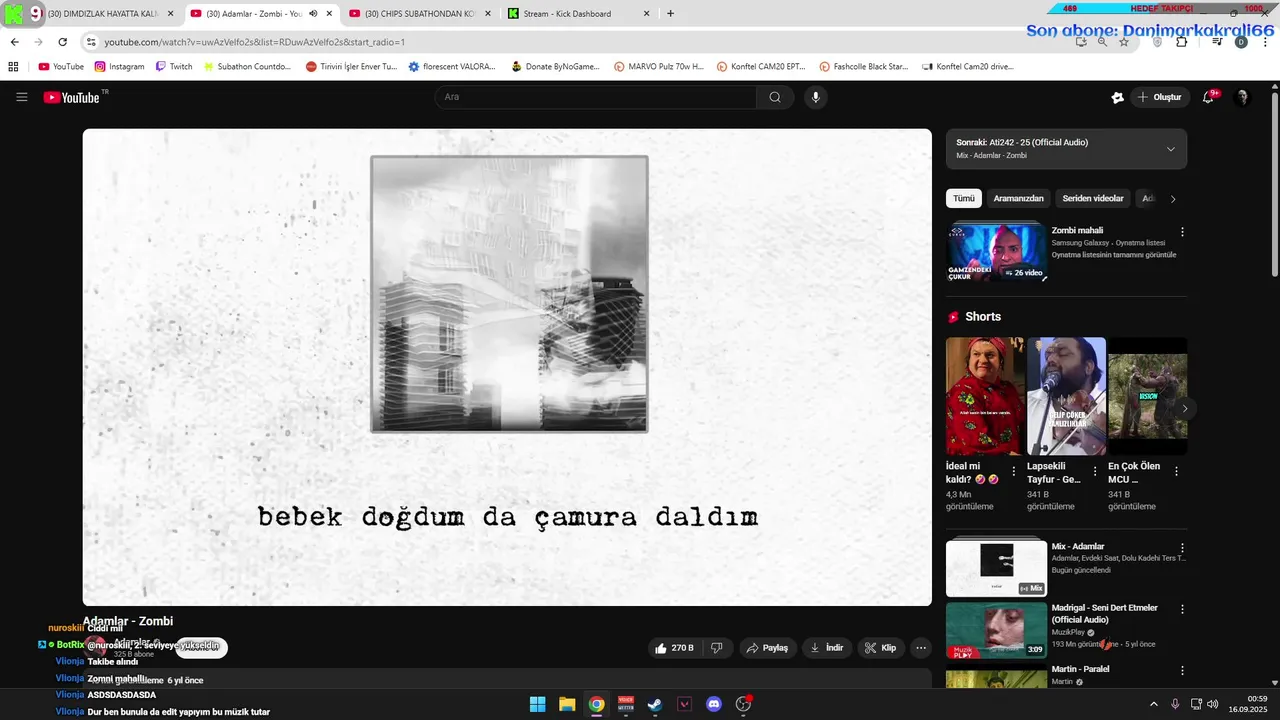The height and width of the screenshot is (720, 1280).
Task: Open the YouTube guide hamburger menu
Action: tap(22, 97)
